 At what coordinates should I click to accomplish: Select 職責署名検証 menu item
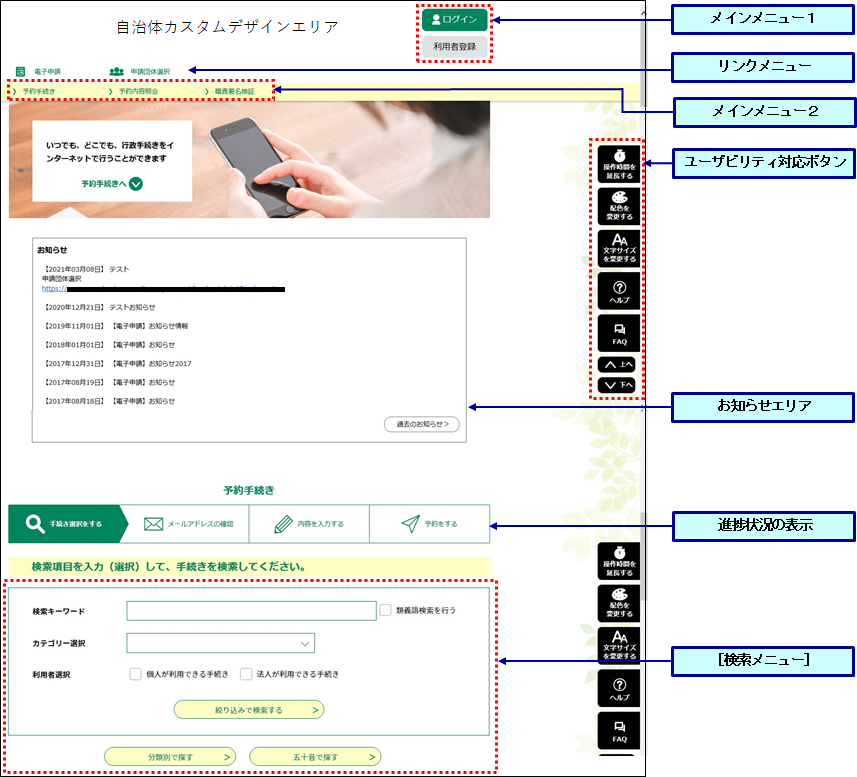tap(234, 91)
